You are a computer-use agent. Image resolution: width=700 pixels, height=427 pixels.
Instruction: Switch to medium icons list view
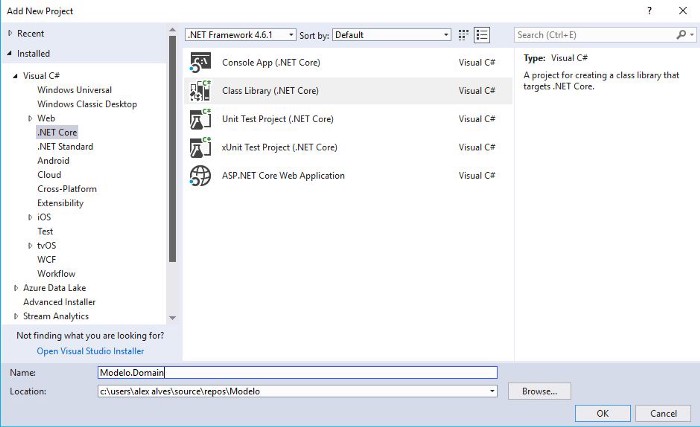(482, 35)
